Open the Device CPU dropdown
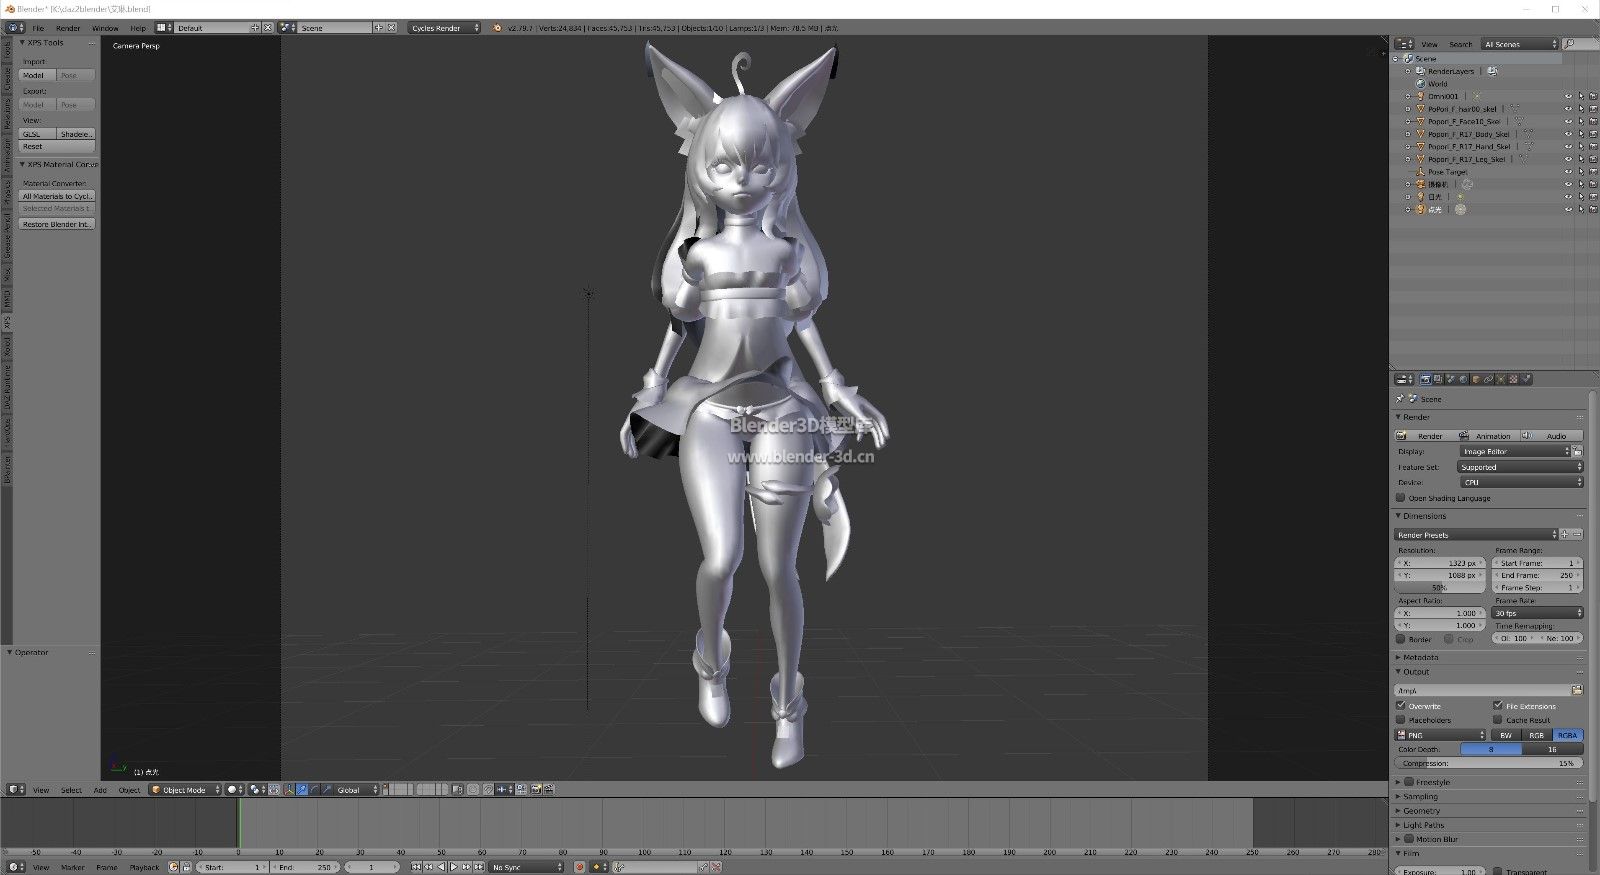Image resolution: width=1600 pixels, height=875 pixels. (1521, 482)
